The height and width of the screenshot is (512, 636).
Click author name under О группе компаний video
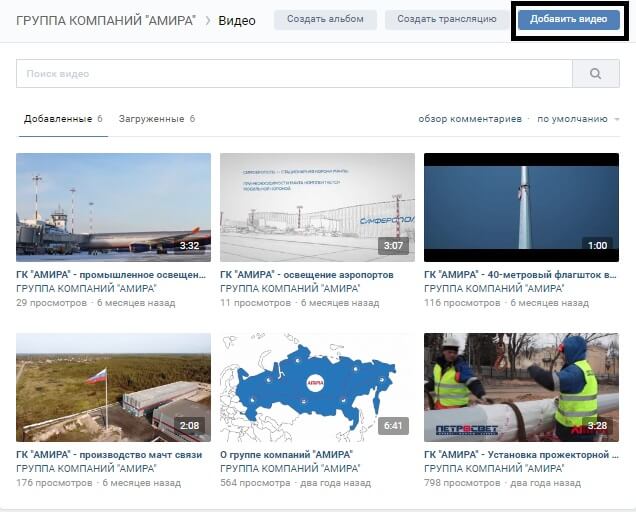[290, 469]
